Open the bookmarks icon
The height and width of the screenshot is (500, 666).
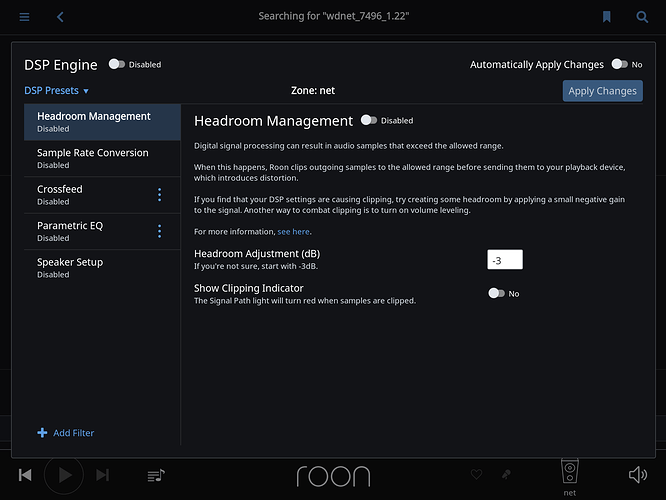607,17
